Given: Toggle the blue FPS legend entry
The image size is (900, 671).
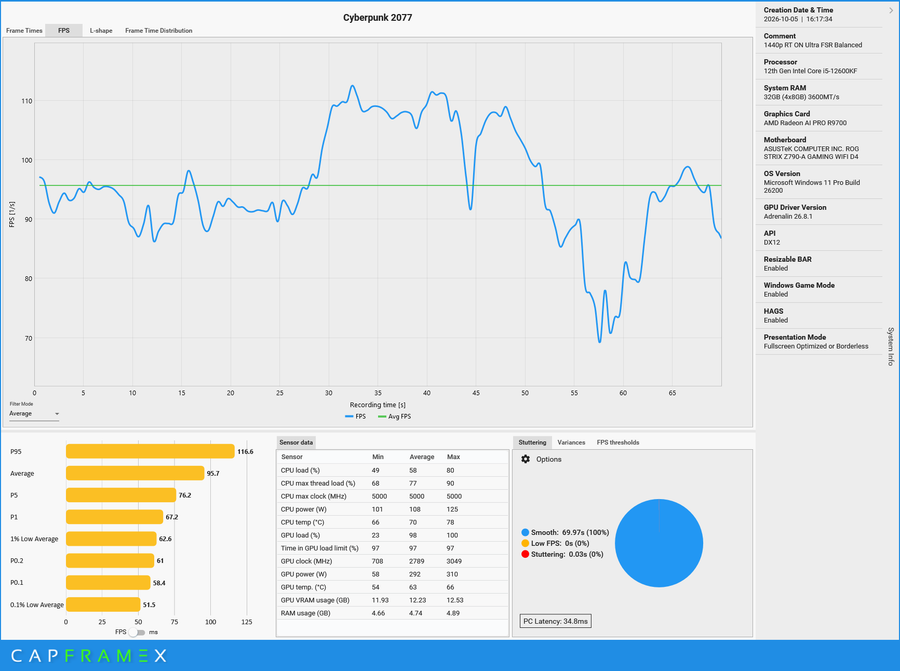Looking at the screenshot, I should 355,417.
